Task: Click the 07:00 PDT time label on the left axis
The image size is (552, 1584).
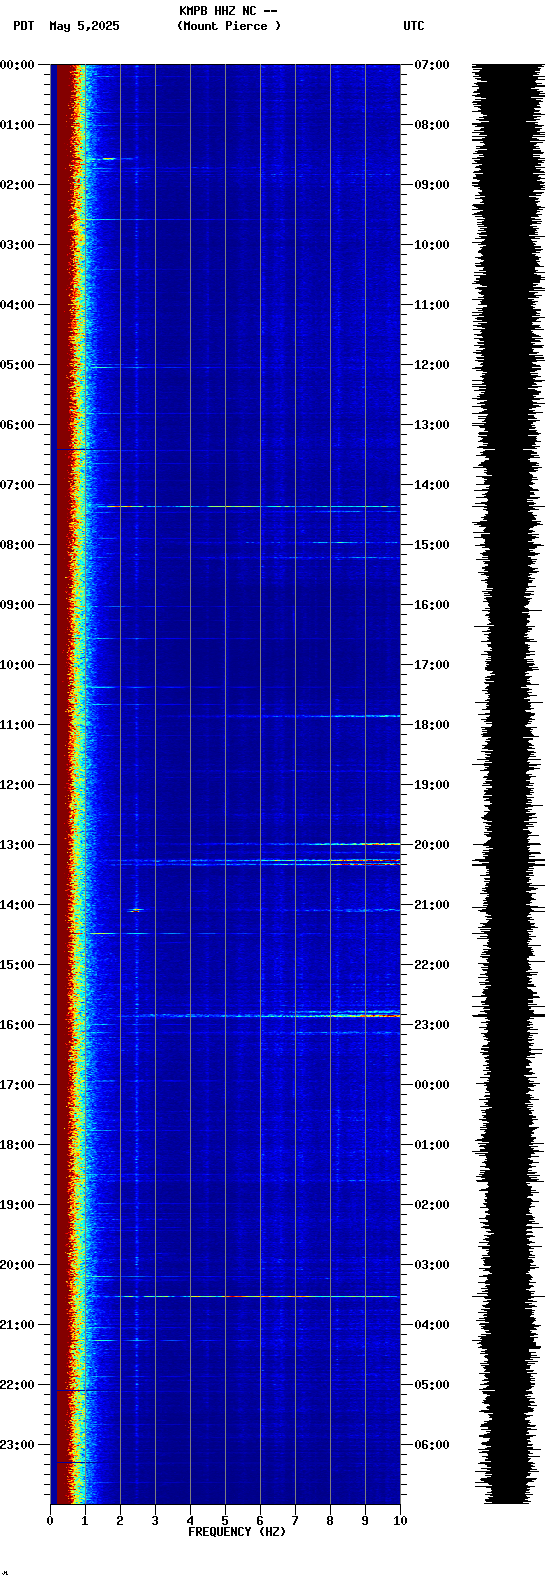Action: pyautogui.click(x=17, y=485)
